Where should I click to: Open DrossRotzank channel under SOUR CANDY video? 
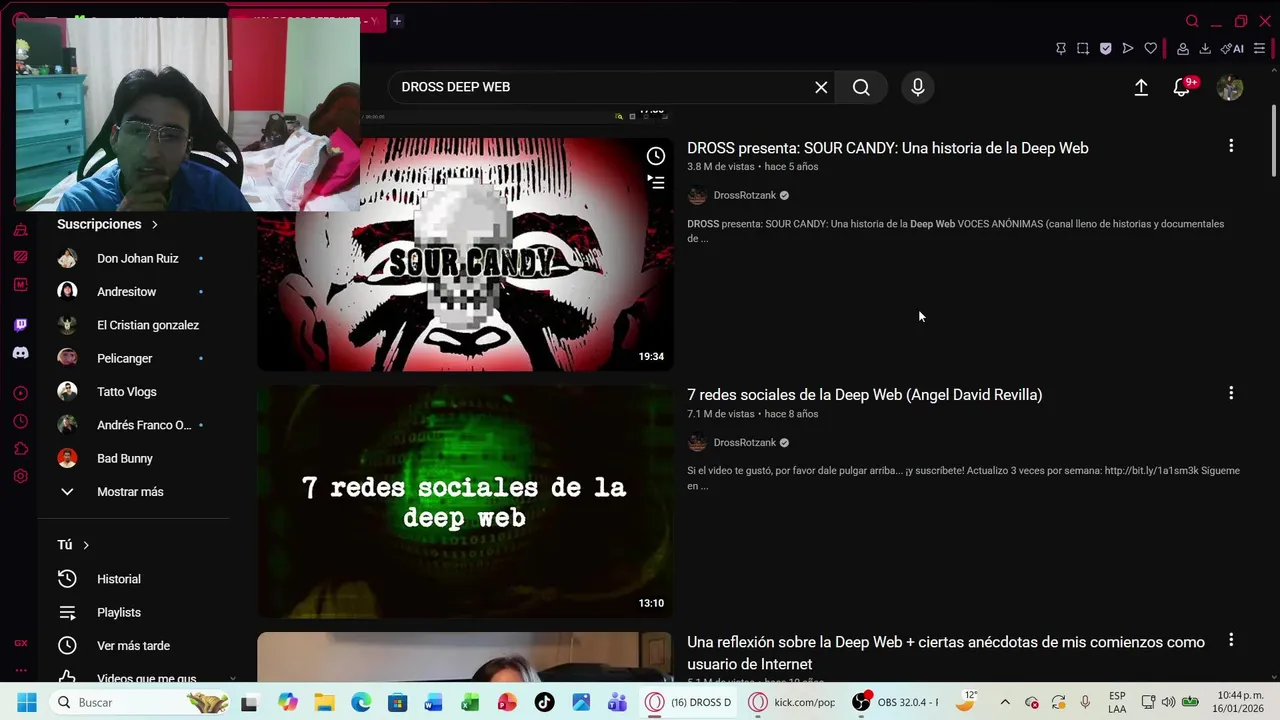(x=745, y=195)
